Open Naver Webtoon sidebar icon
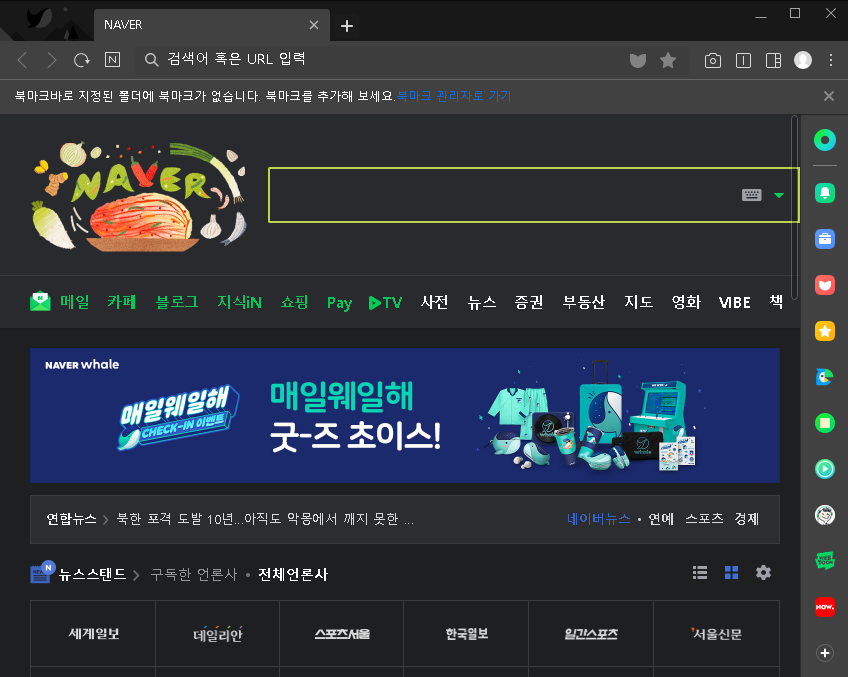Viewport: 848px width, 677px height. coord(825,561)
